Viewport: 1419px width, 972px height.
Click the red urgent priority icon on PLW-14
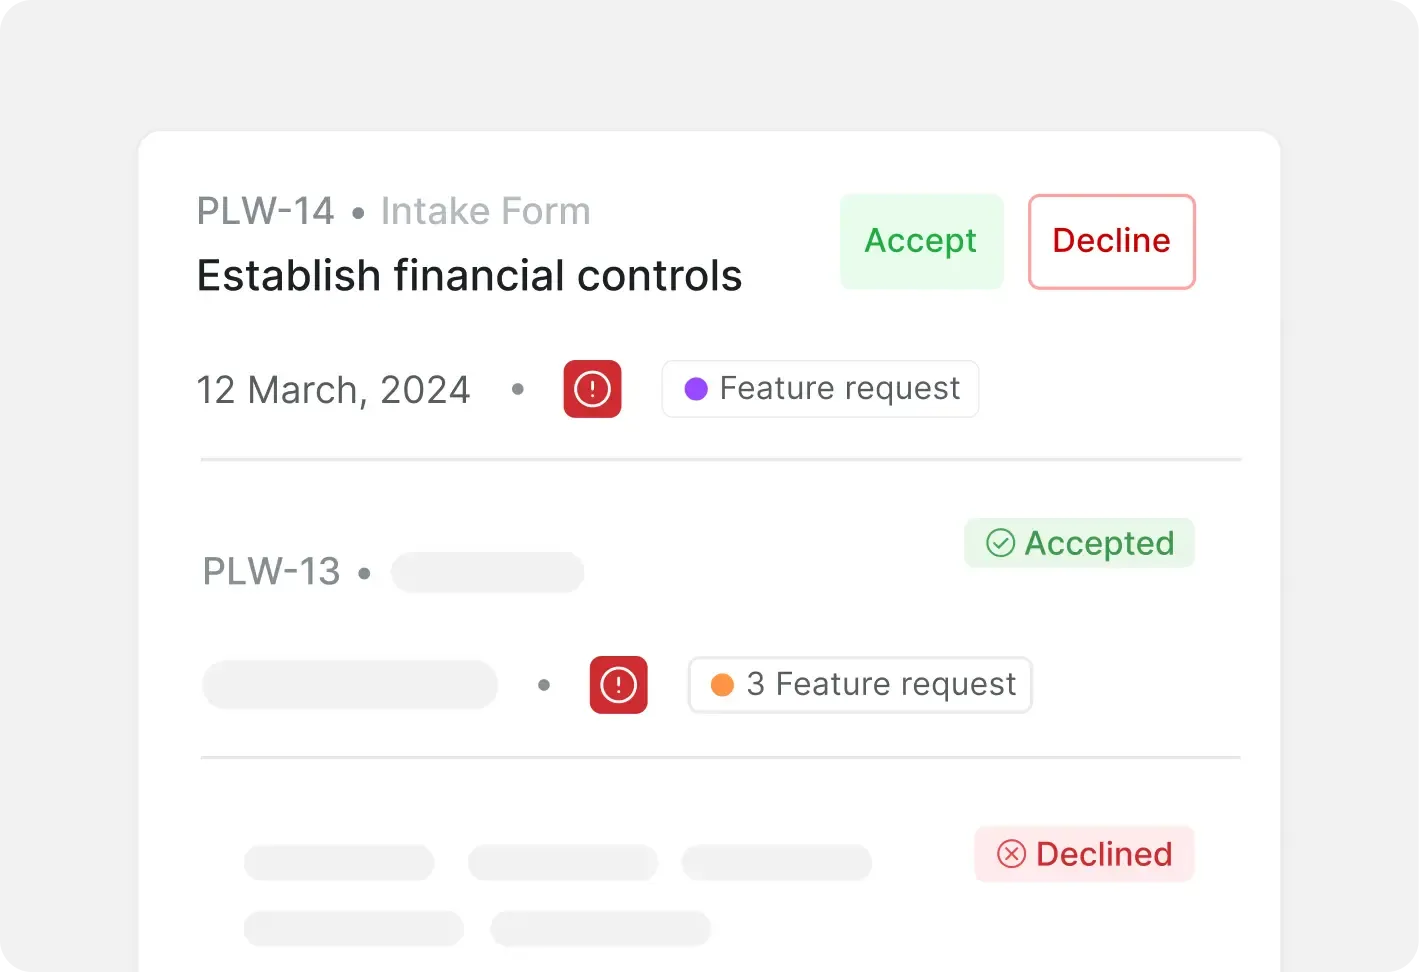tap(592, 389)
